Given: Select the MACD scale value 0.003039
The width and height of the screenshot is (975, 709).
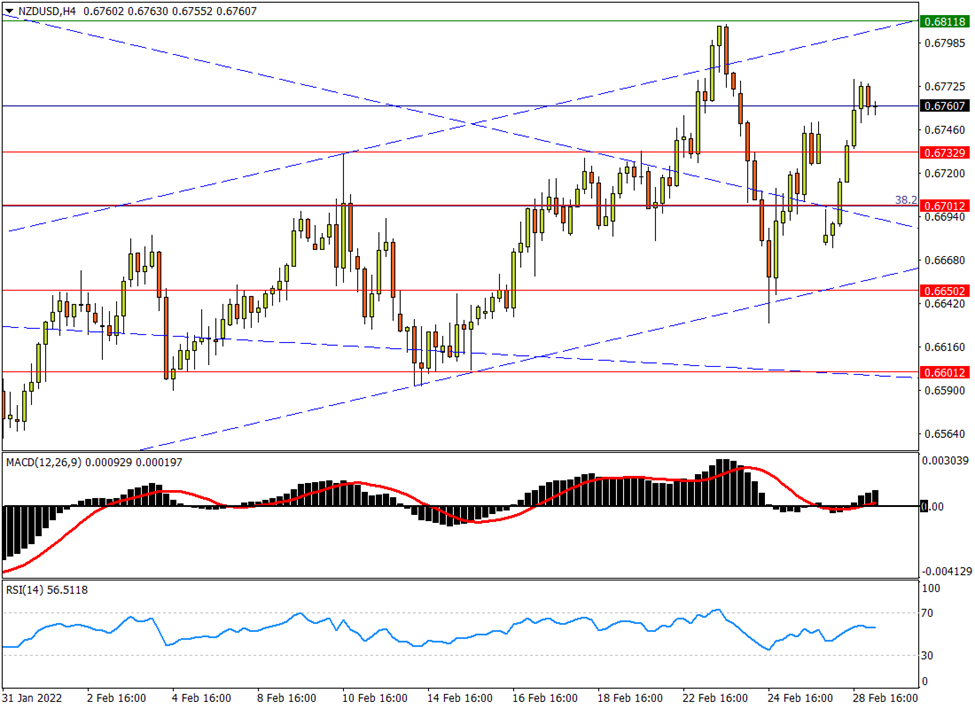Looking at the screenshot, I should [x=945, y=460].
